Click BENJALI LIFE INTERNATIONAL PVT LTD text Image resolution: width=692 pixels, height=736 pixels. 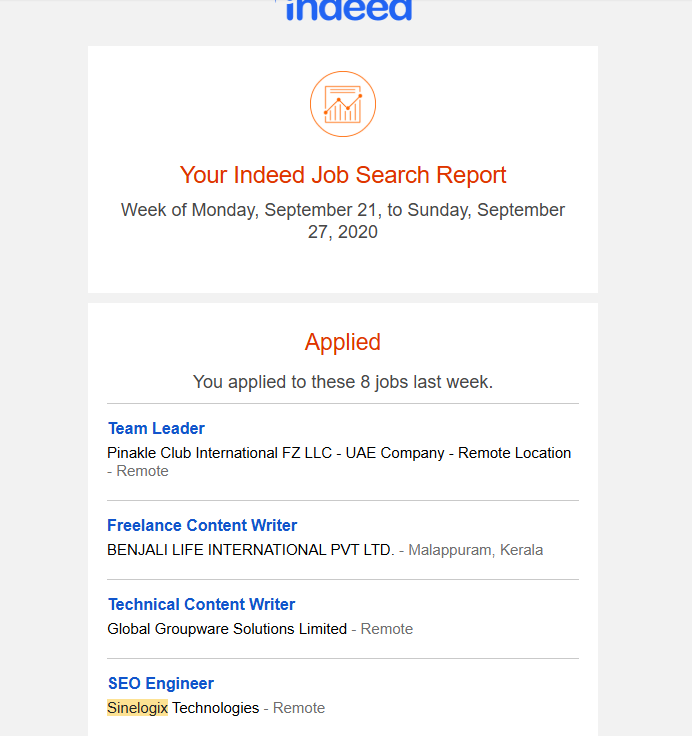pyautogui.click(x=251, y=550)
